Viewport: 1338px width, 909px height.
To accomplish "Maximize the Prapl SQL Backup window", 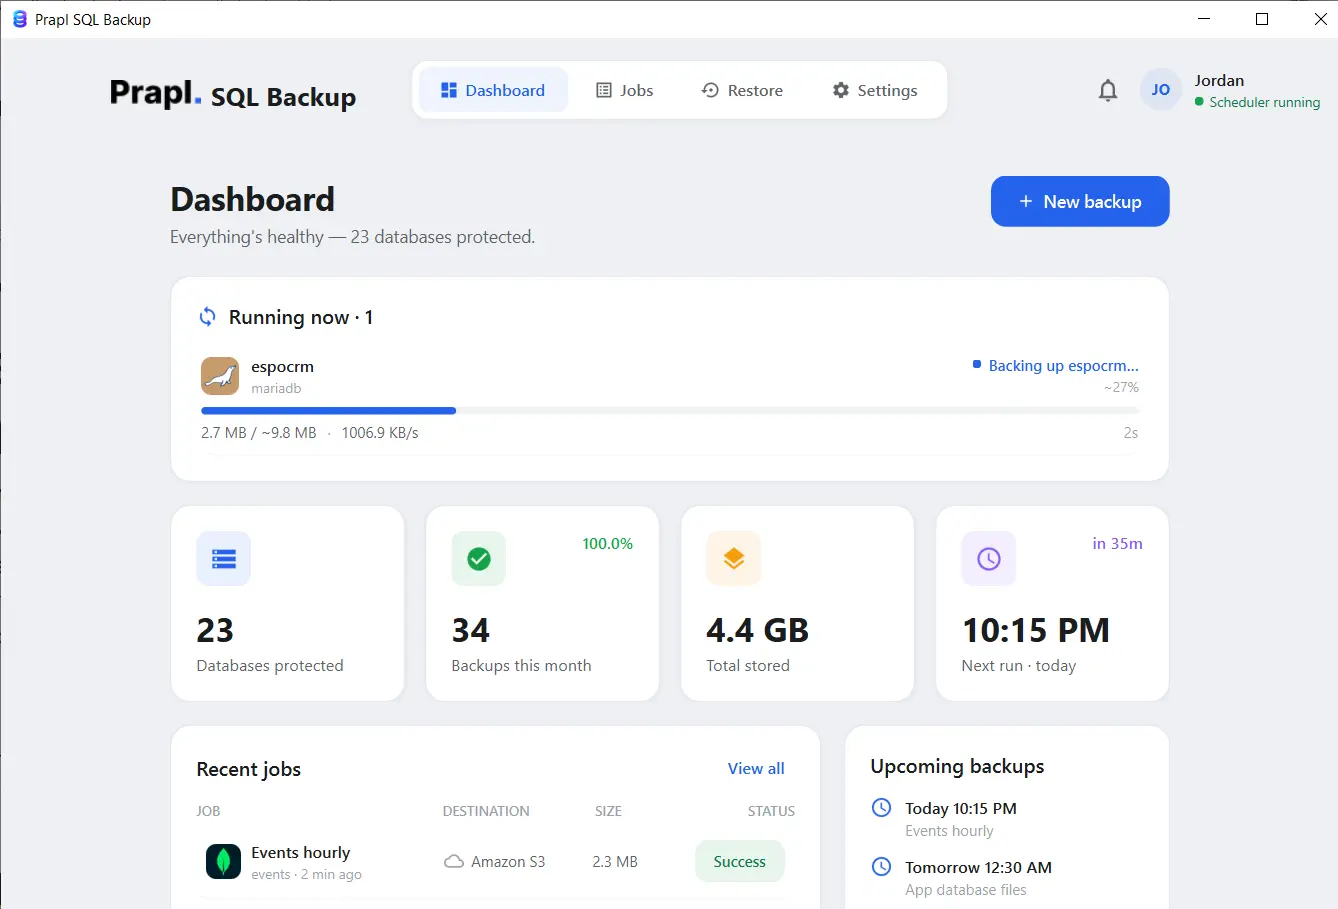I will click(x=1262, y=19).
